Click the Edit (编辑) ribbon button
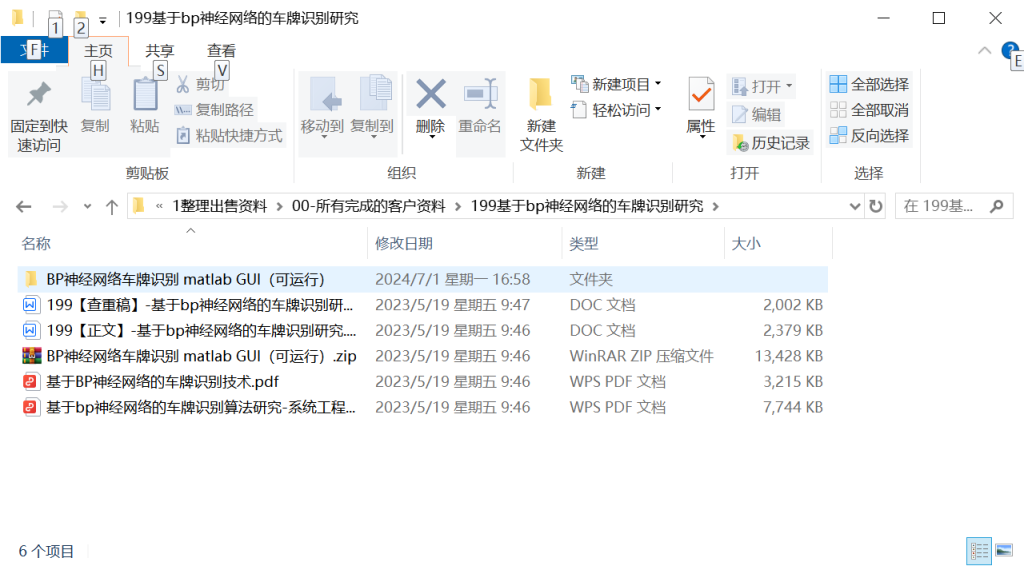Image resolution: width=1024 pixels, height=566 pixels. point(756,114)
